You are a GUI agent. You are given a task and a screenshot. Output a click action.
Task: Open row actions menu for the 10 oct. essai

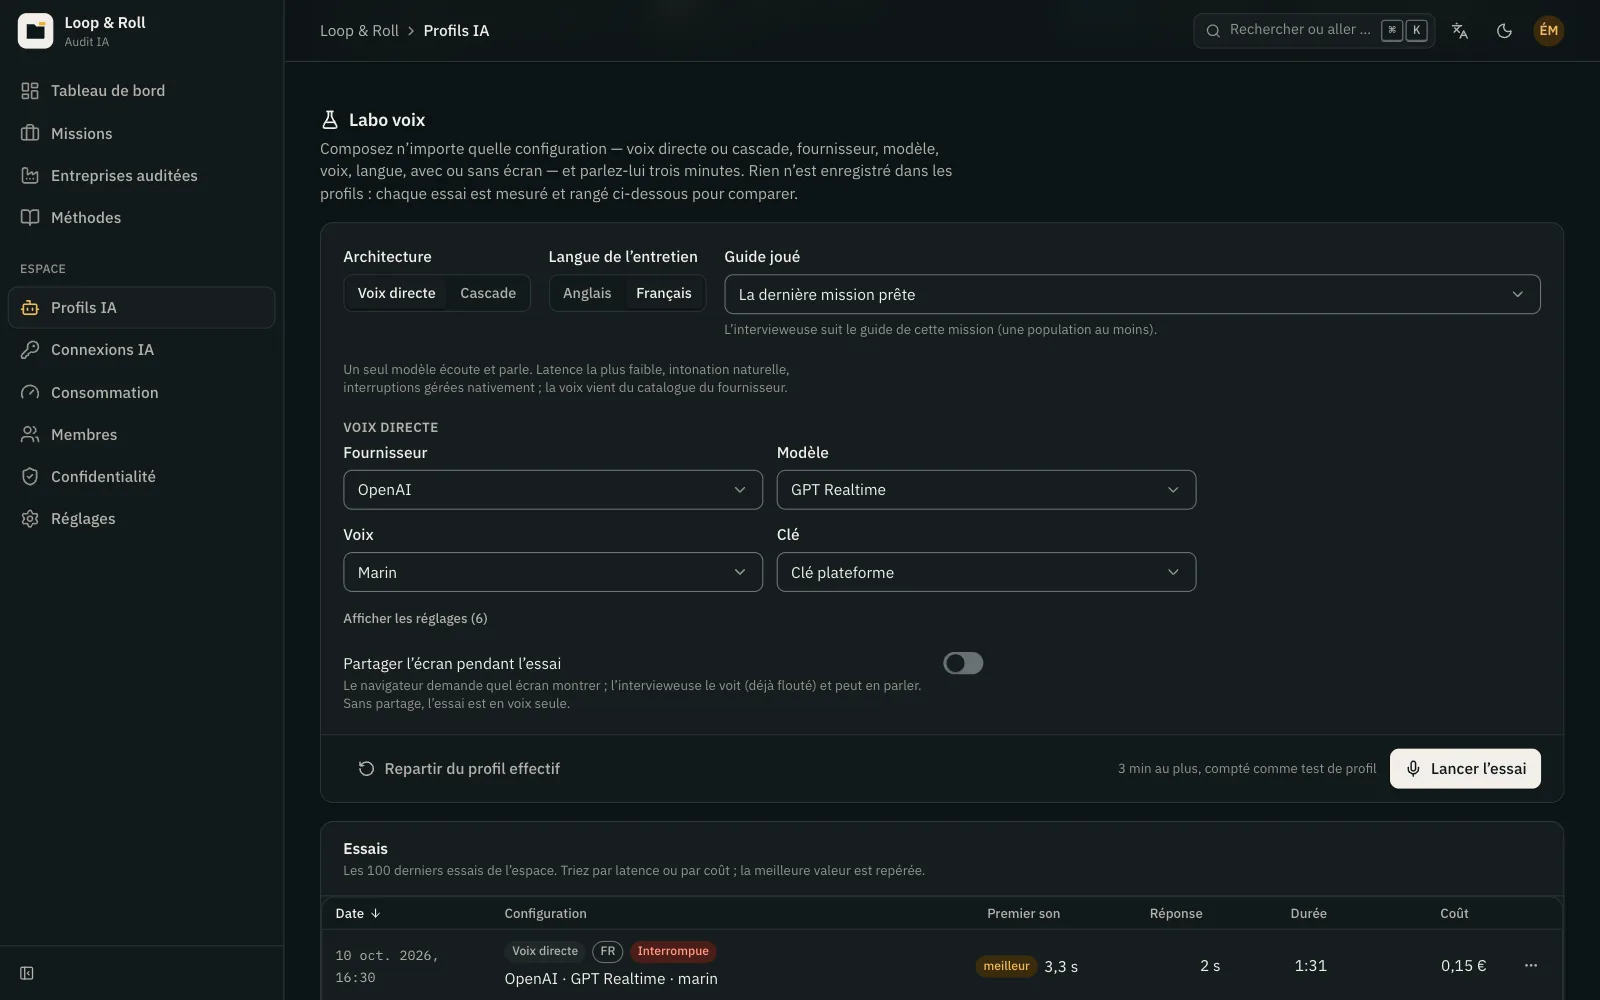point(1530,965)
